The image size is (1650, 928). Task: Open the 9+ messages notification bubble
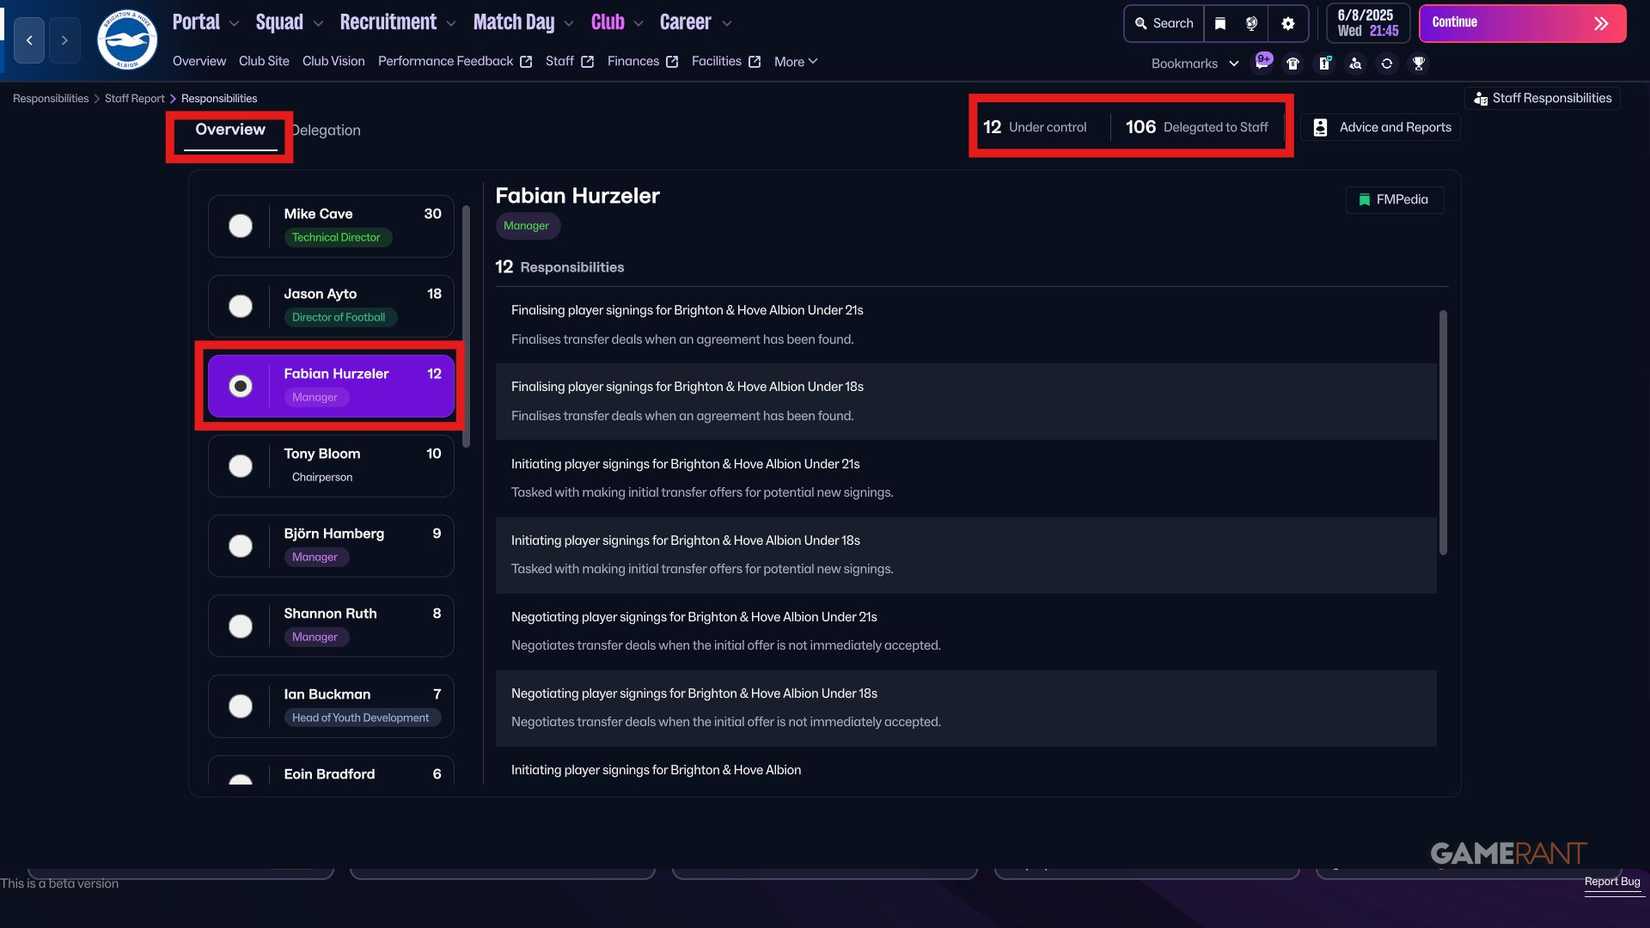tap(1263, 60)
